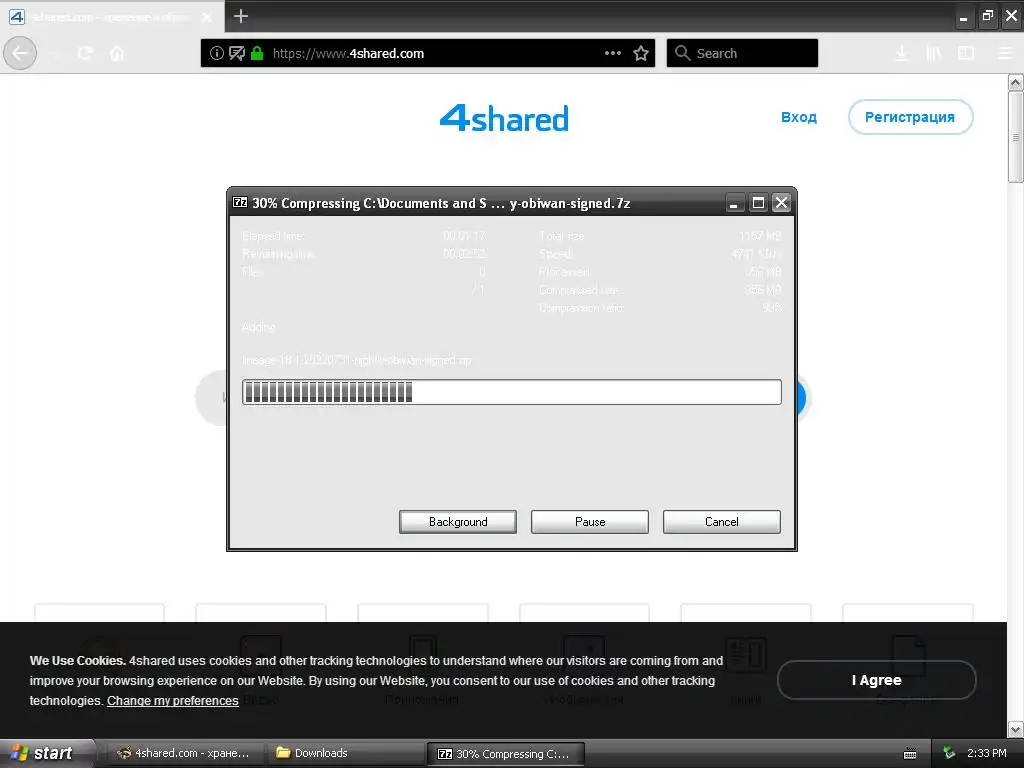1024x768 pixels.
Task: Open the browser home page icon
Action: pos(117,53)
